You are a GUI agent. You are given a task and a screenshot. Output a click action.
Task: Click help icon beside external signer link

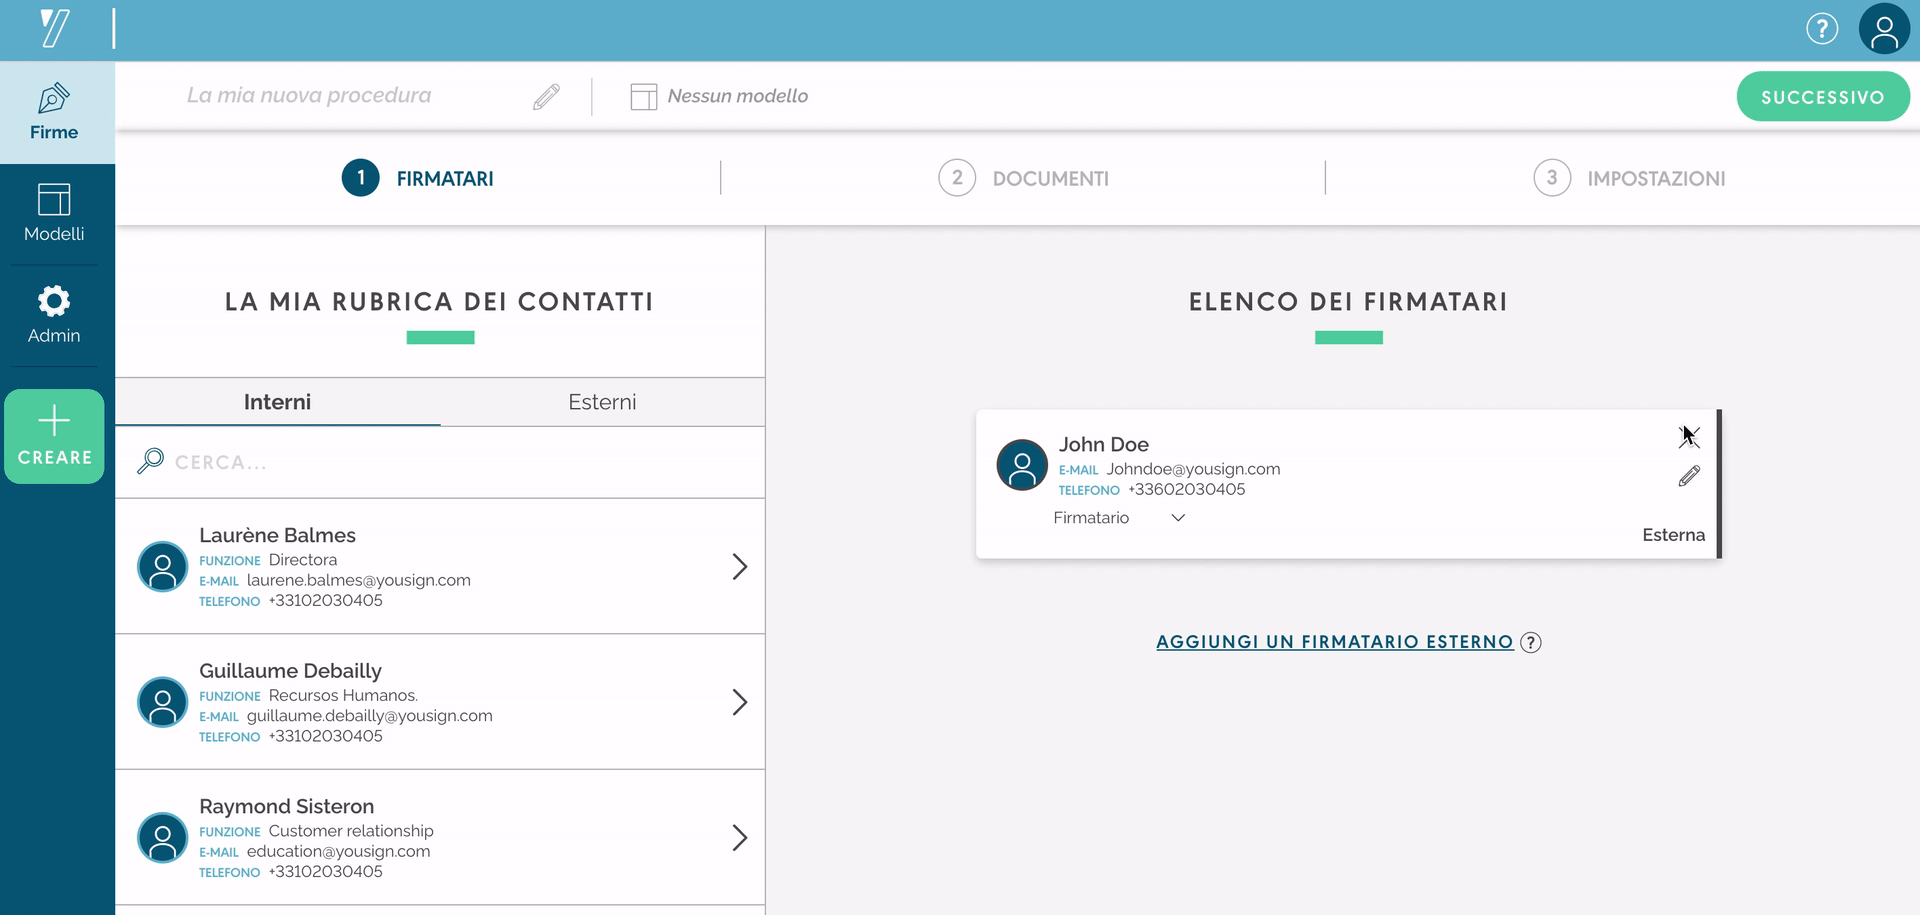(x=1530, y=643)
